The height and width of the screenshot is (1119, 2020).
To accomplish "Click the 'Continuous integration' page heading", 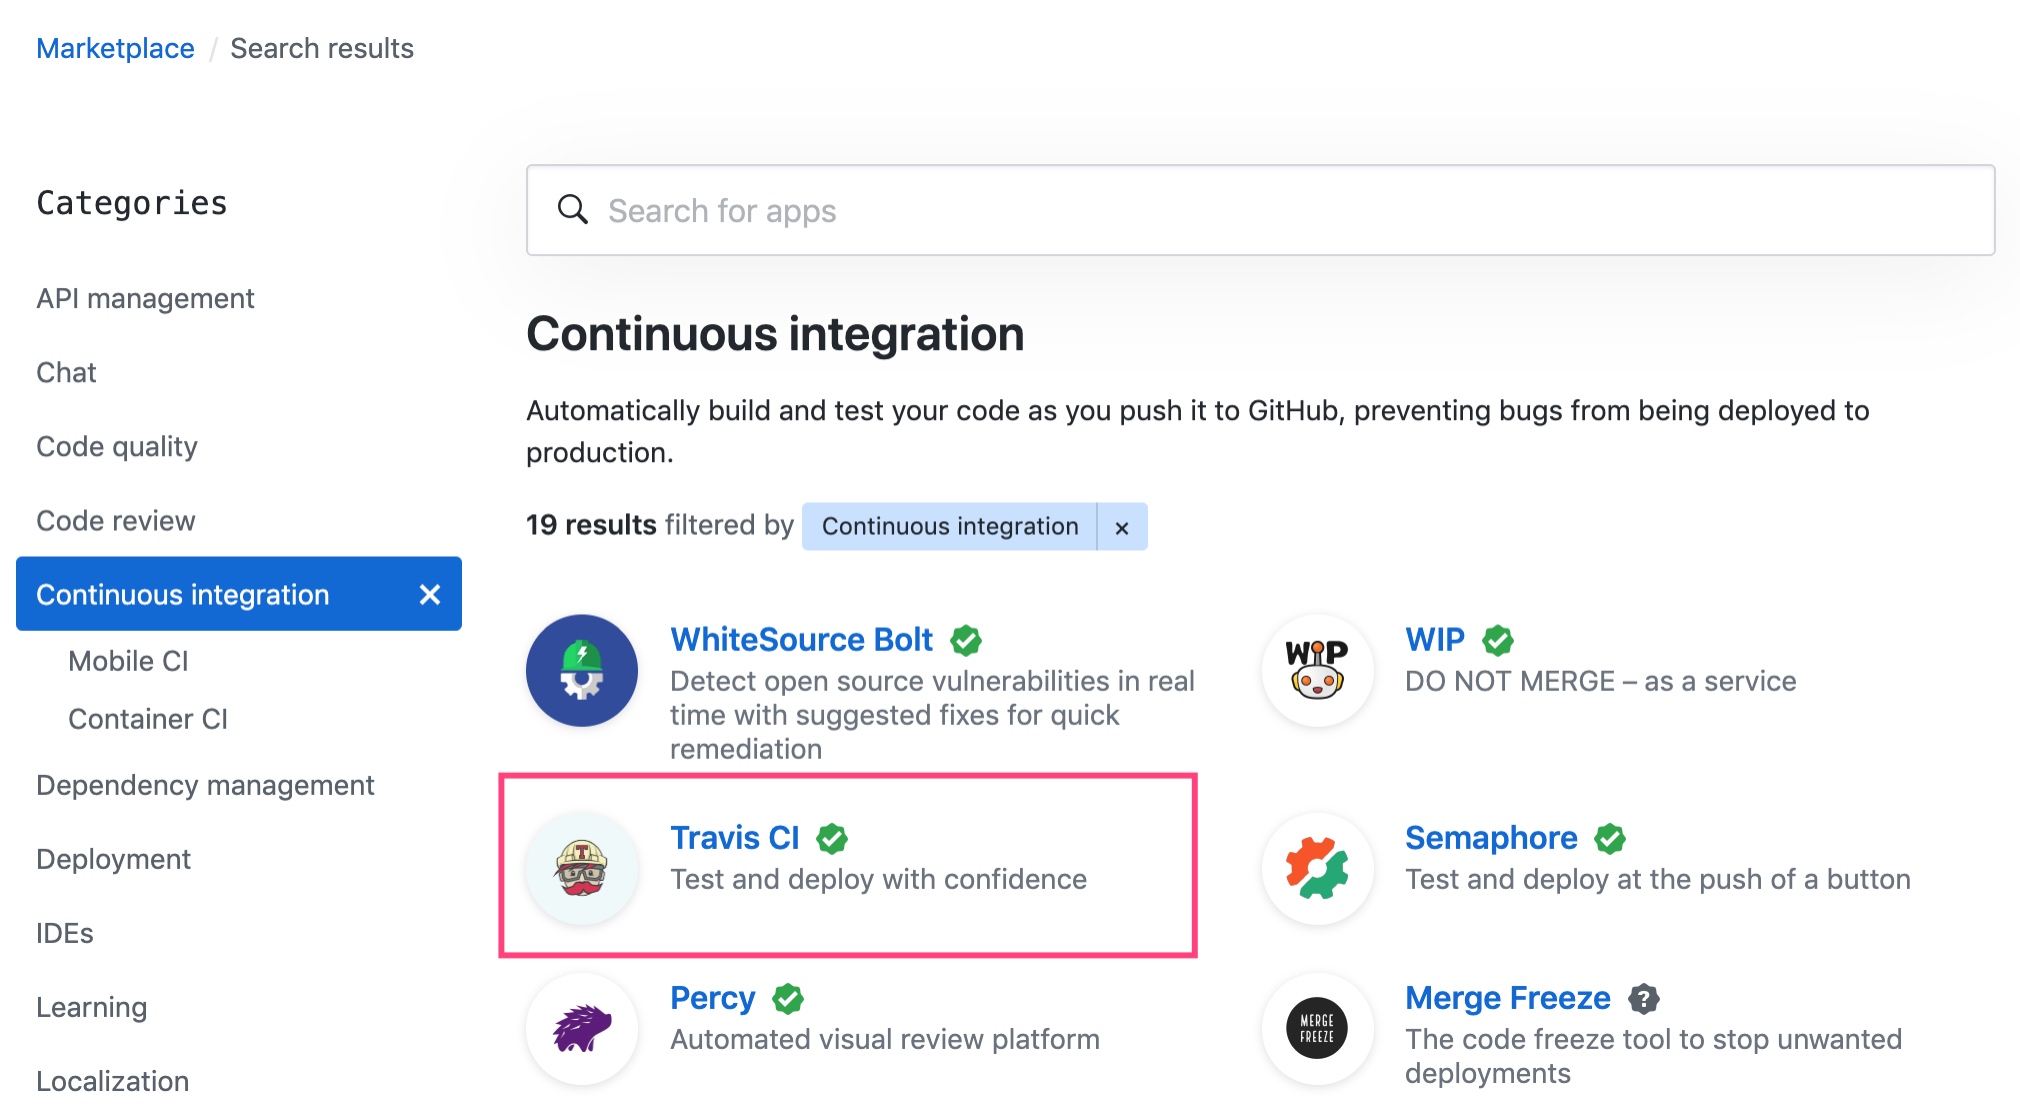I will pyautogui.click(x=775, y=334).
